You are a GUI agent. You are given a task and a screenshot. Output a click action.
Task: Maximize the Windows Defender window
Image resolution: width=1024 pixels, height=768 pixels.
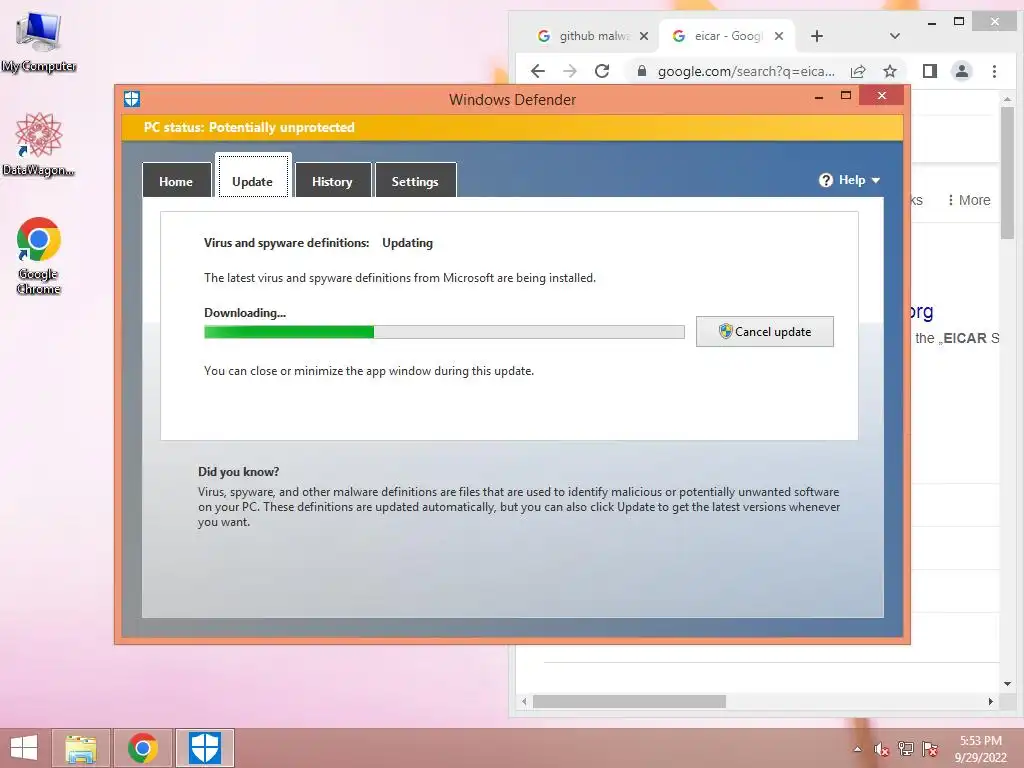[x=846, y=96]
